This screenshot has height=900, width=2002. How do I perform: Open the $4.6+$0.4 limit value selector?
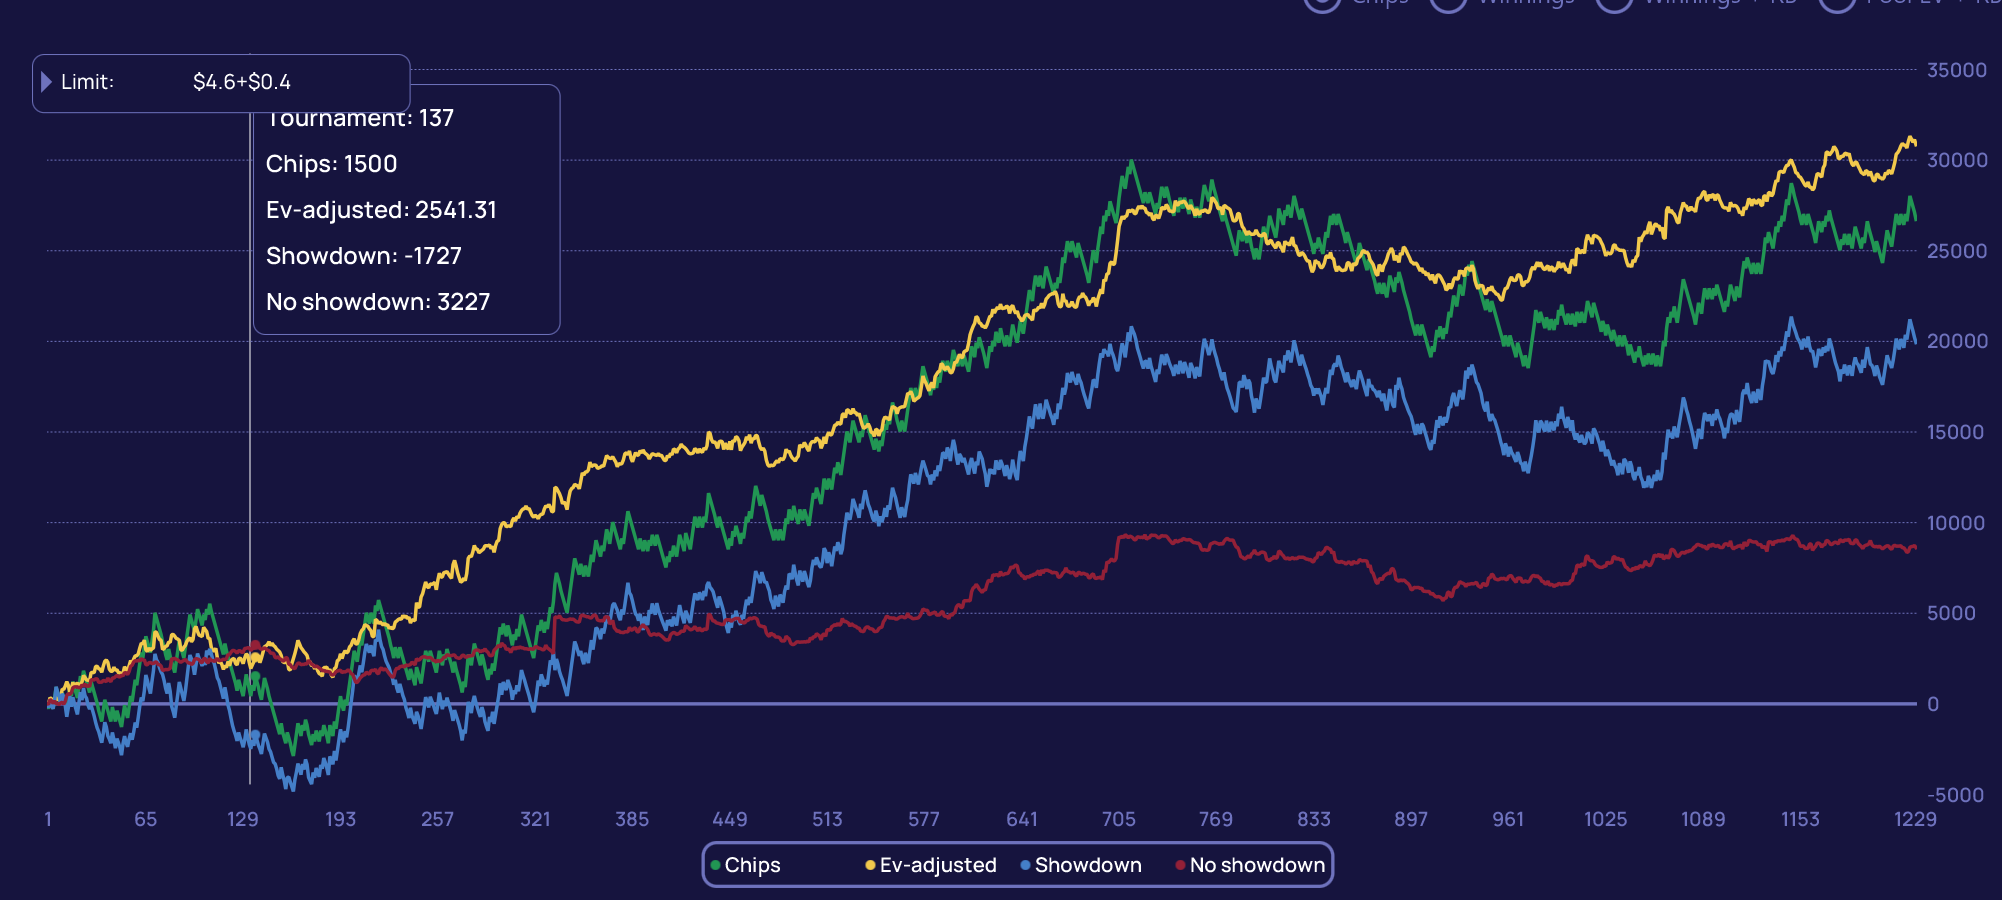pyautogui.click(x=242, y=82)
